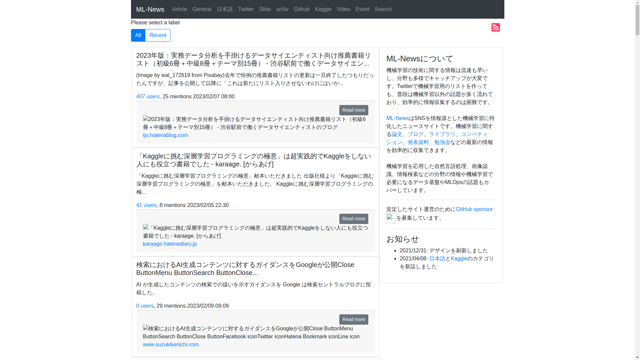Open the 勉強会 link in the sidebar
Viewport: 640px width, 360px height.
pyautogui.click(x=442, y=142)
